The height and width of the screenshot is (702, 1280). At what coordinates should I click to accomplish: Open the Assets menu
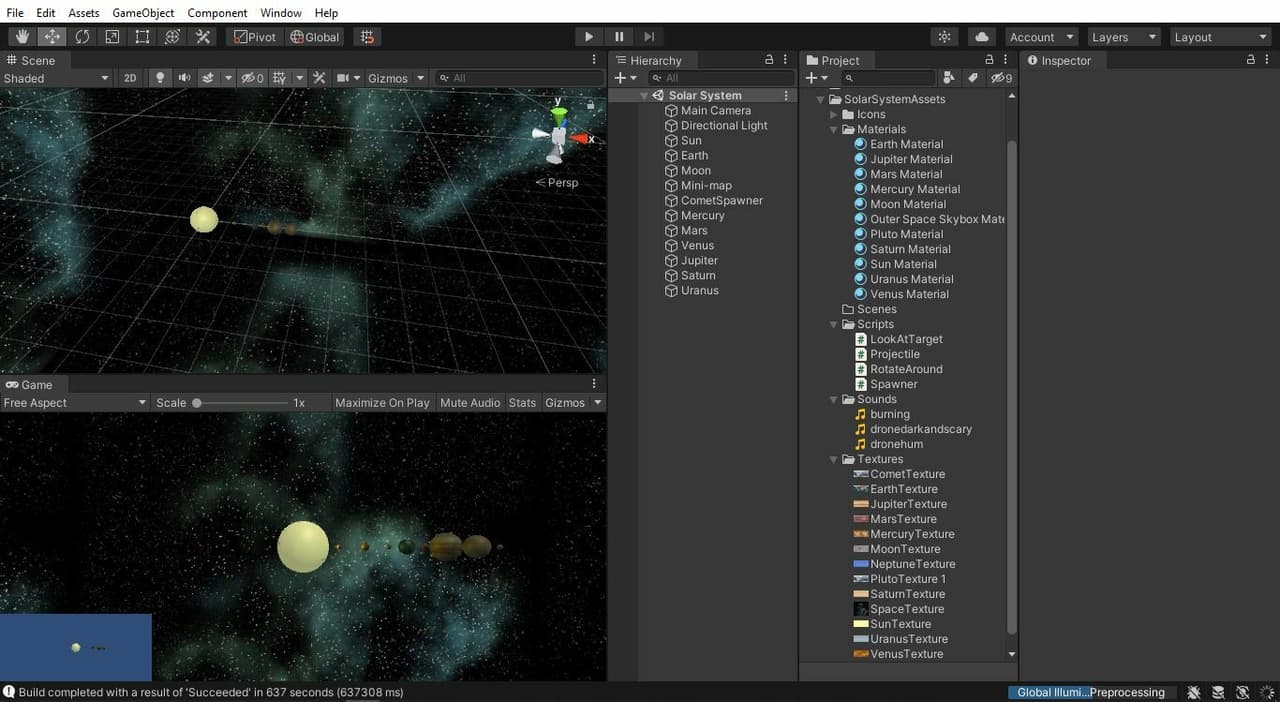pyautogui.click(x=84, y=13)
